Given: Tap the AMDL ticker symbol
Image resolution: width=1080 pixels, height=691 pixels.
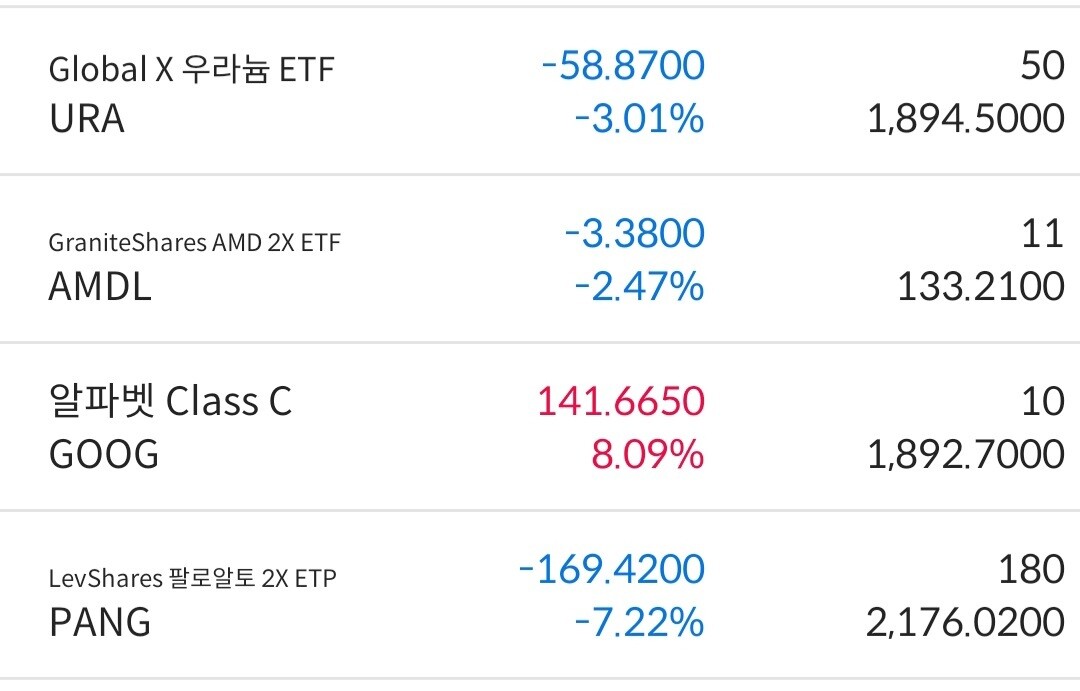Looking at the screenshot, I should (x=100, y=287).
